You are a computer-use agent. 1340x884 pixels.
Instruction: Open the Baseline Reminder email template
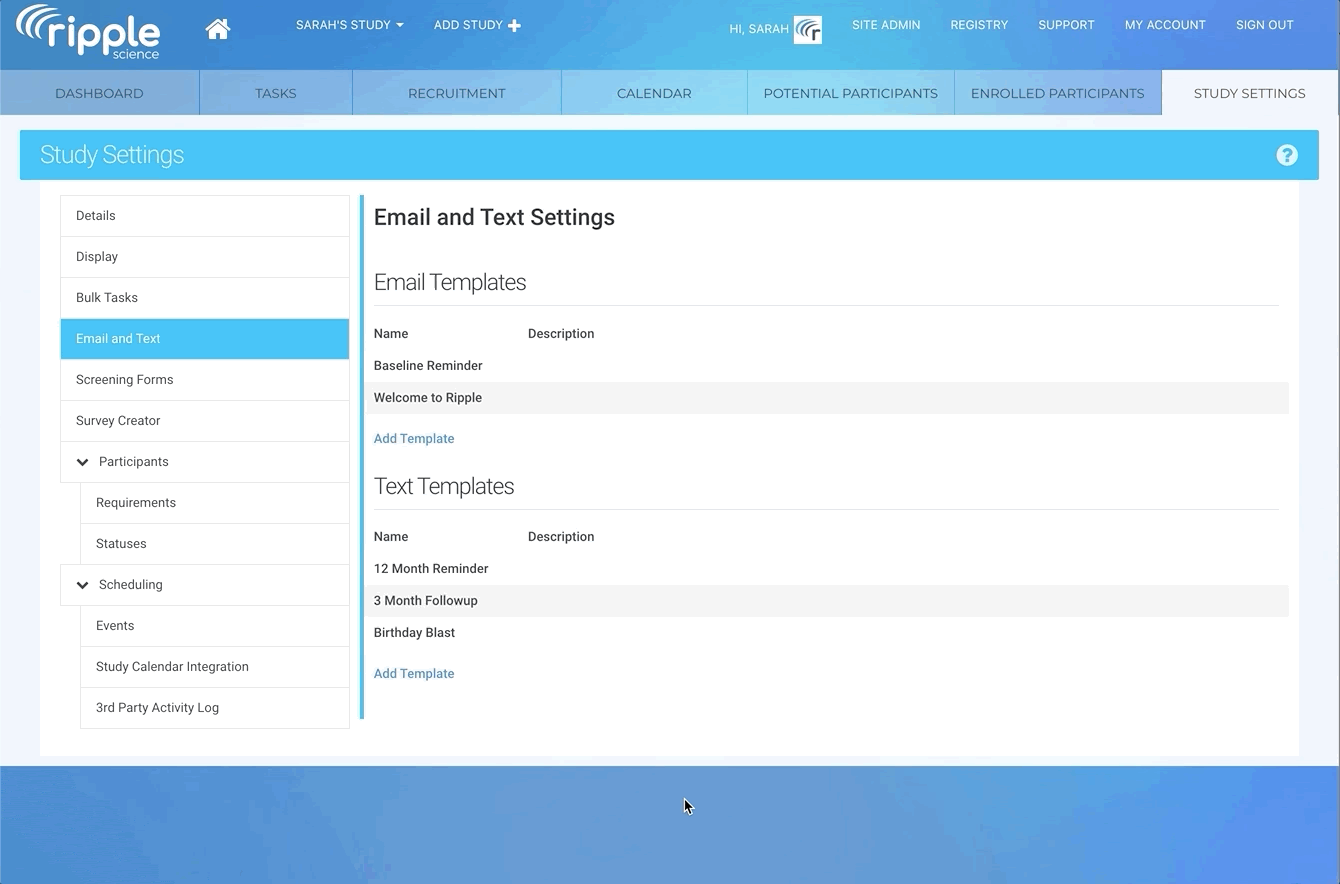pyautogui.click(x=428, y=365)
